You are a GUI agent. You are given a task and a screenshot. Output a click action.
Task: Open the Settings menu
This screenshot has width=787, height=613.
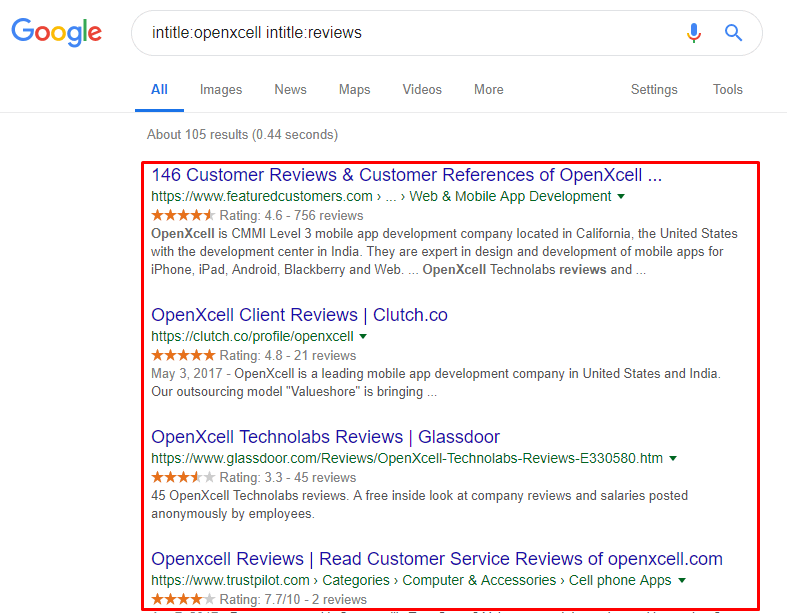click(x=654, y=90)
